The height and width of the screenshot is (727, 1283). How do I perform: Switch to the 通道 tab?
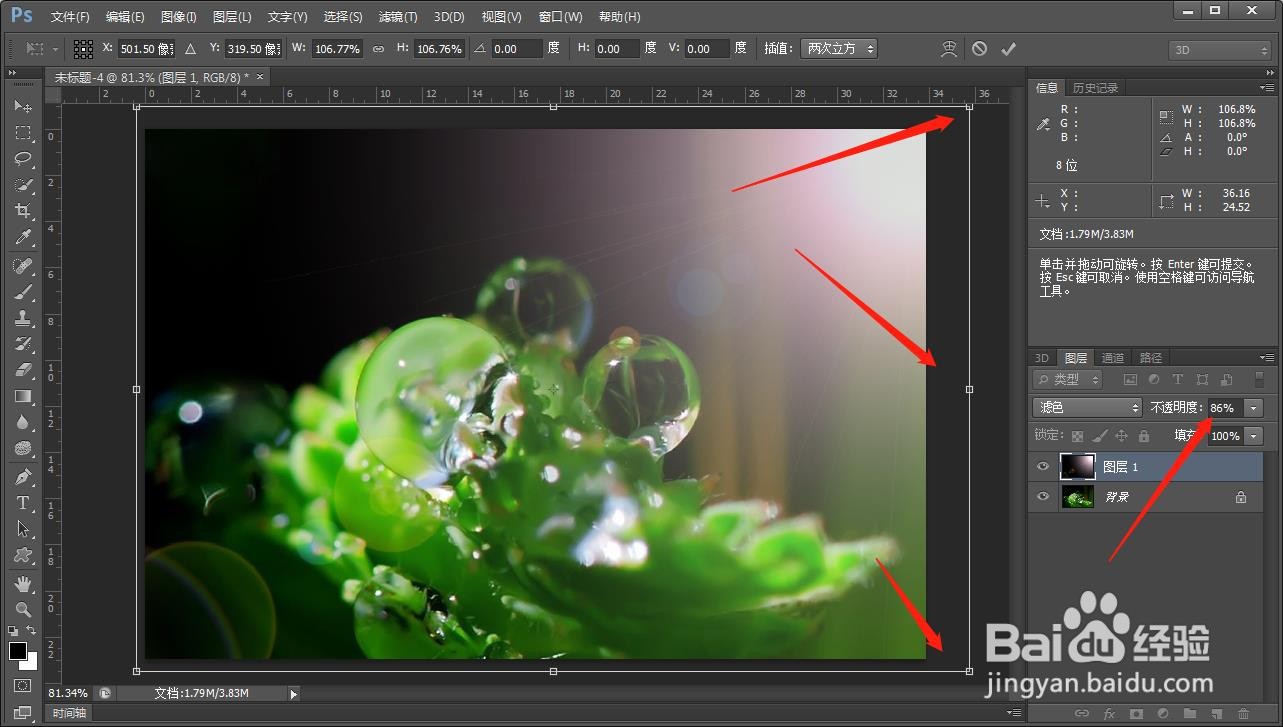tap(1113, 357)
